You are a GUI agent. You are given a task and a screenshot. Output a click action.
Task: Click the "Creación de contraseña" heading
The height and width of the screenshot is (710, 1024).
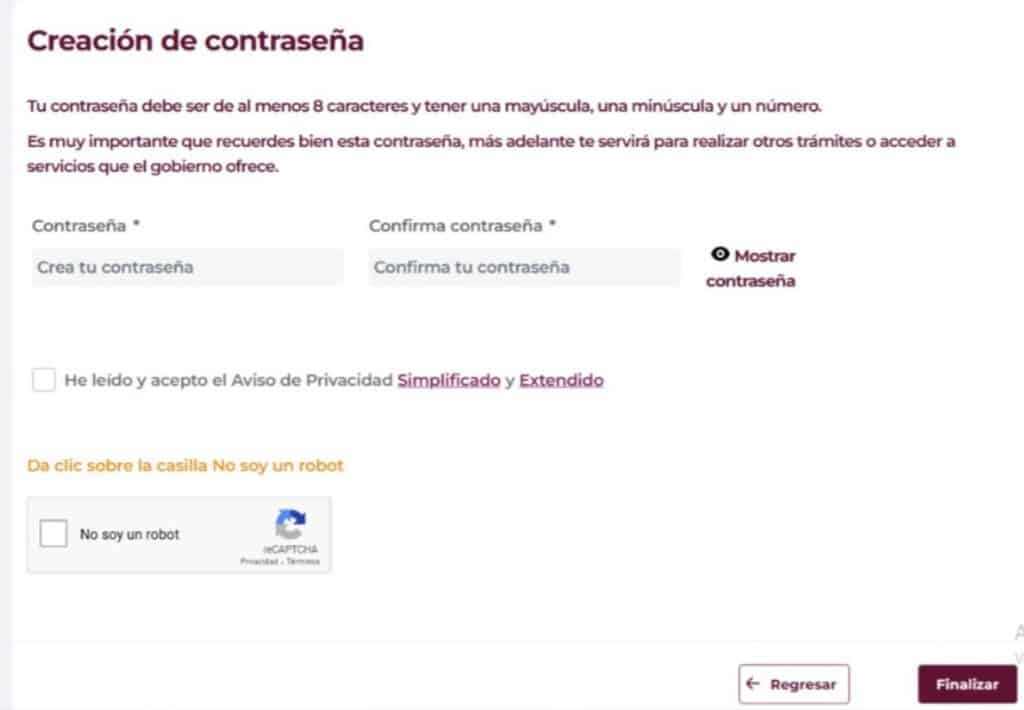click(195, 41)
